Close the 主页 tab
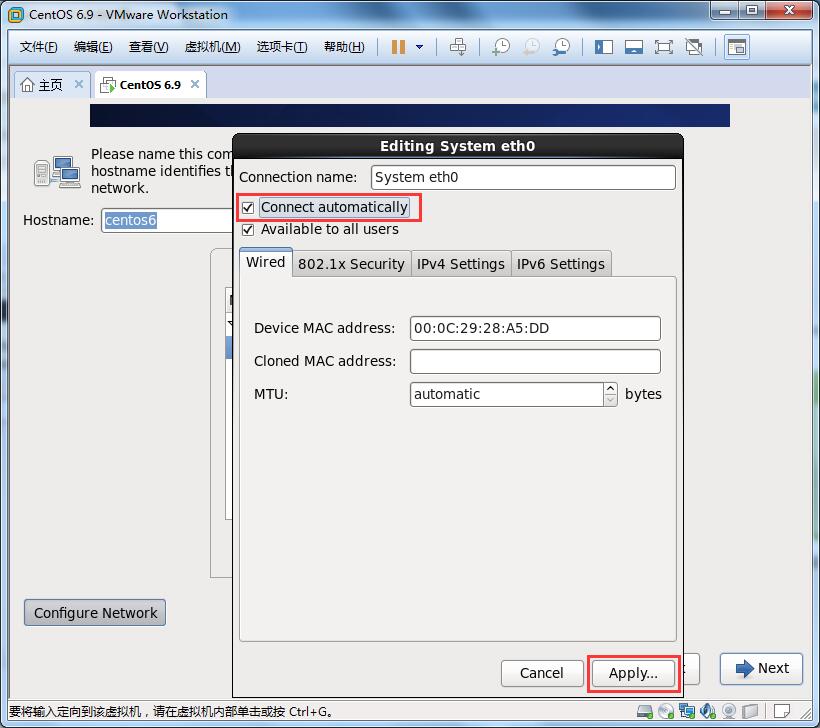The height and width of the screenshot is (728, 820). (79, 84)
